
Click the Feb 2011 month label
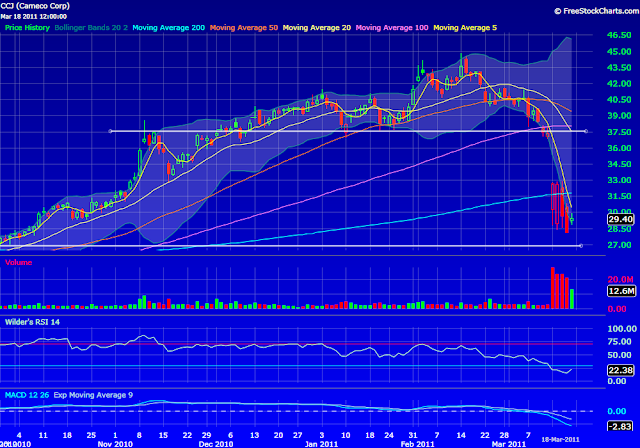tap(417, 444)
